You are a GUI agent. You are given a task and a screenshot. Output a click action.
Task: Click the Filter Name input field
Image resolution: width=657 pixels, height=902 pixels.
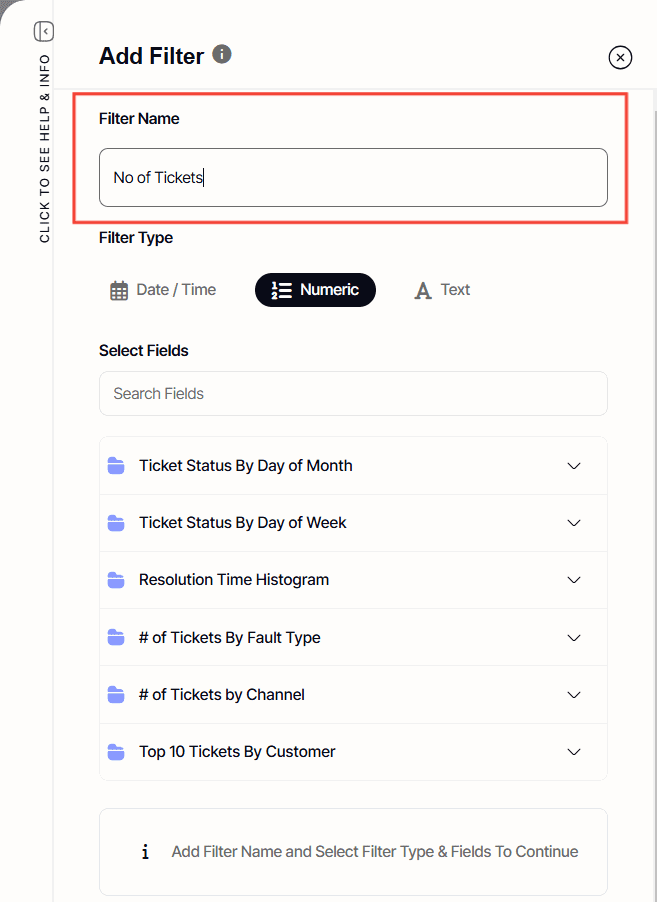(353, 178)
